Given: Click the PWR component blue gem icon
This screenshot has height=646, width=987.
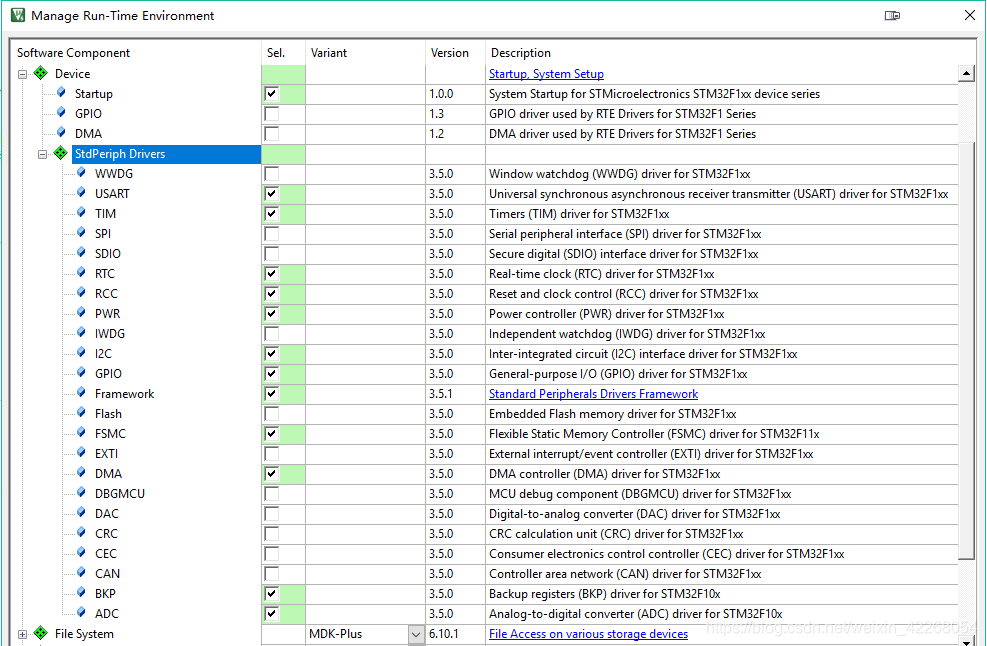Looking at the screenshot, I should [81, 313].
